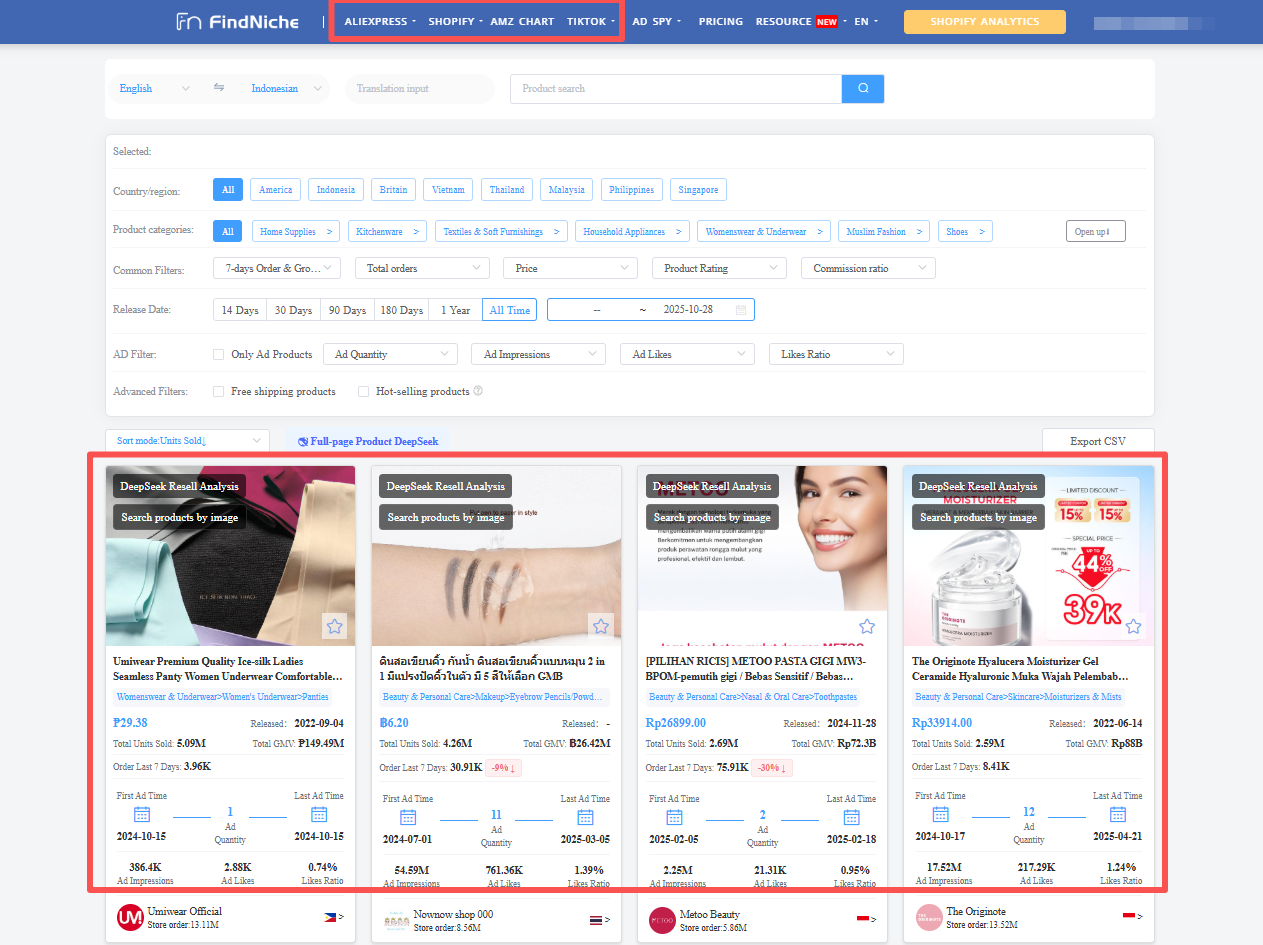Open the Sort mode Units Sold dropdown
This screenshot has height=945, width=1263.
[x=187, y=440]
